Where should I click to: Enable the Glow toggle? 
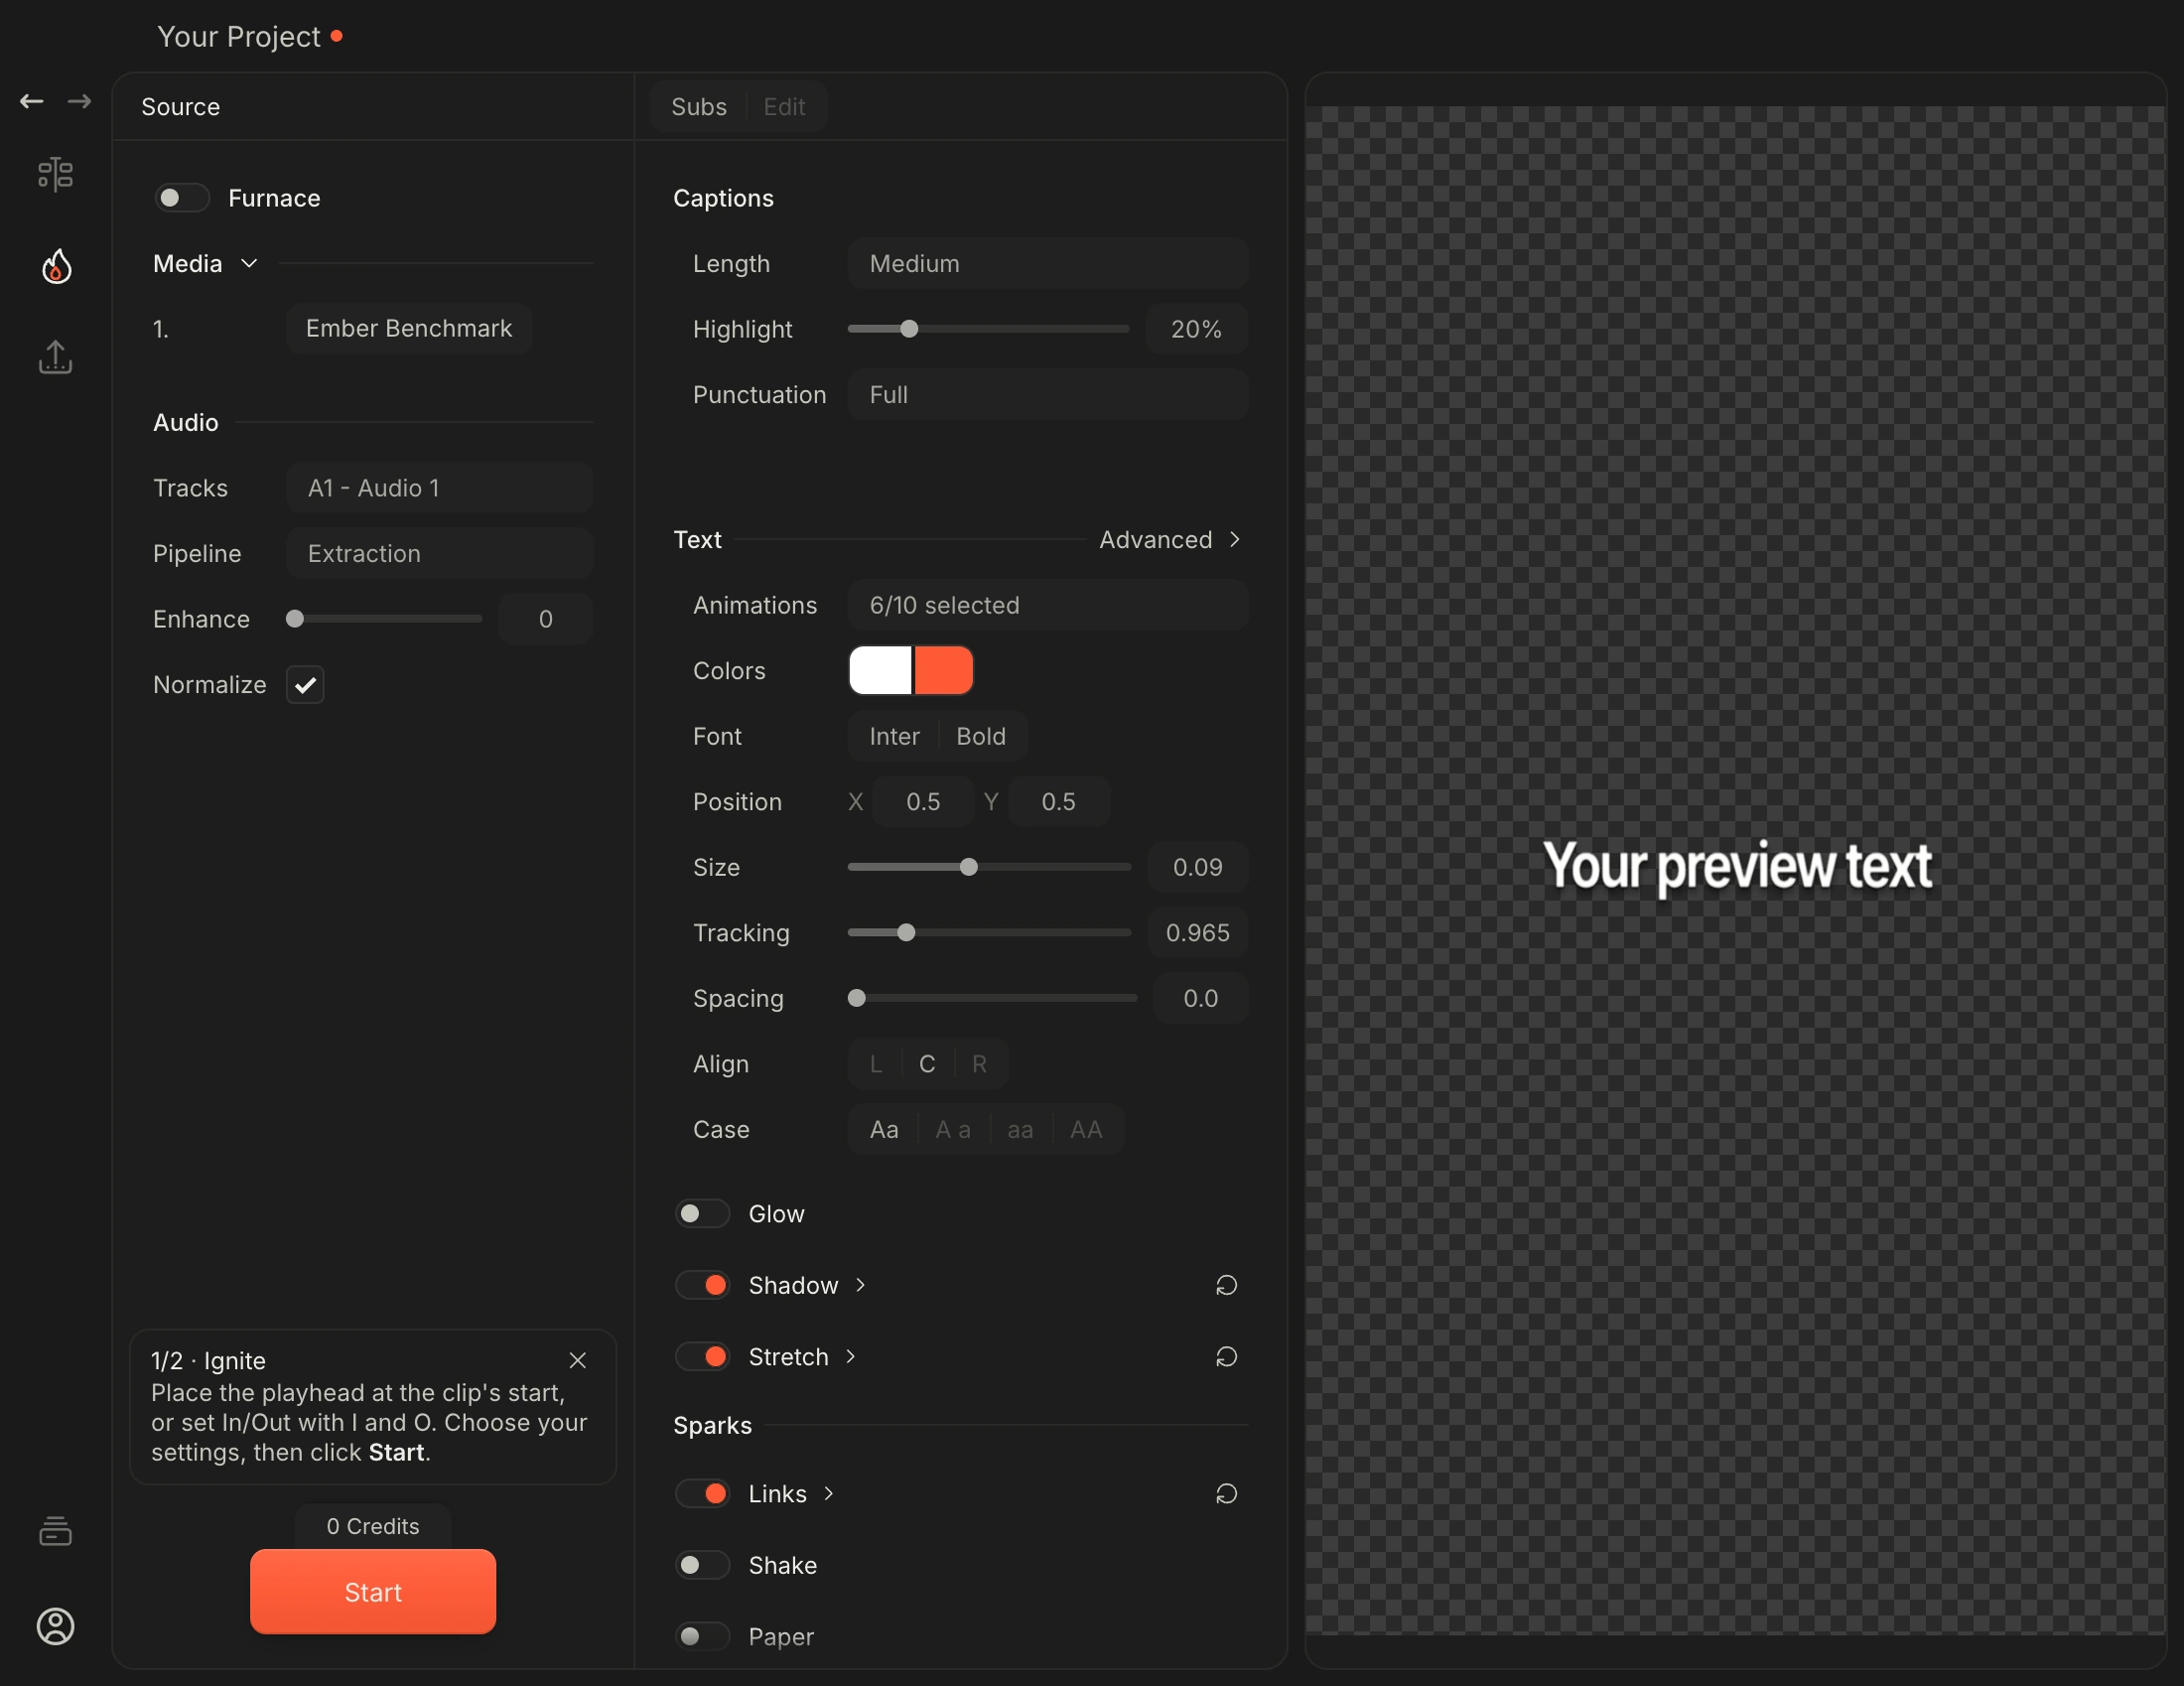(702, 1214)
